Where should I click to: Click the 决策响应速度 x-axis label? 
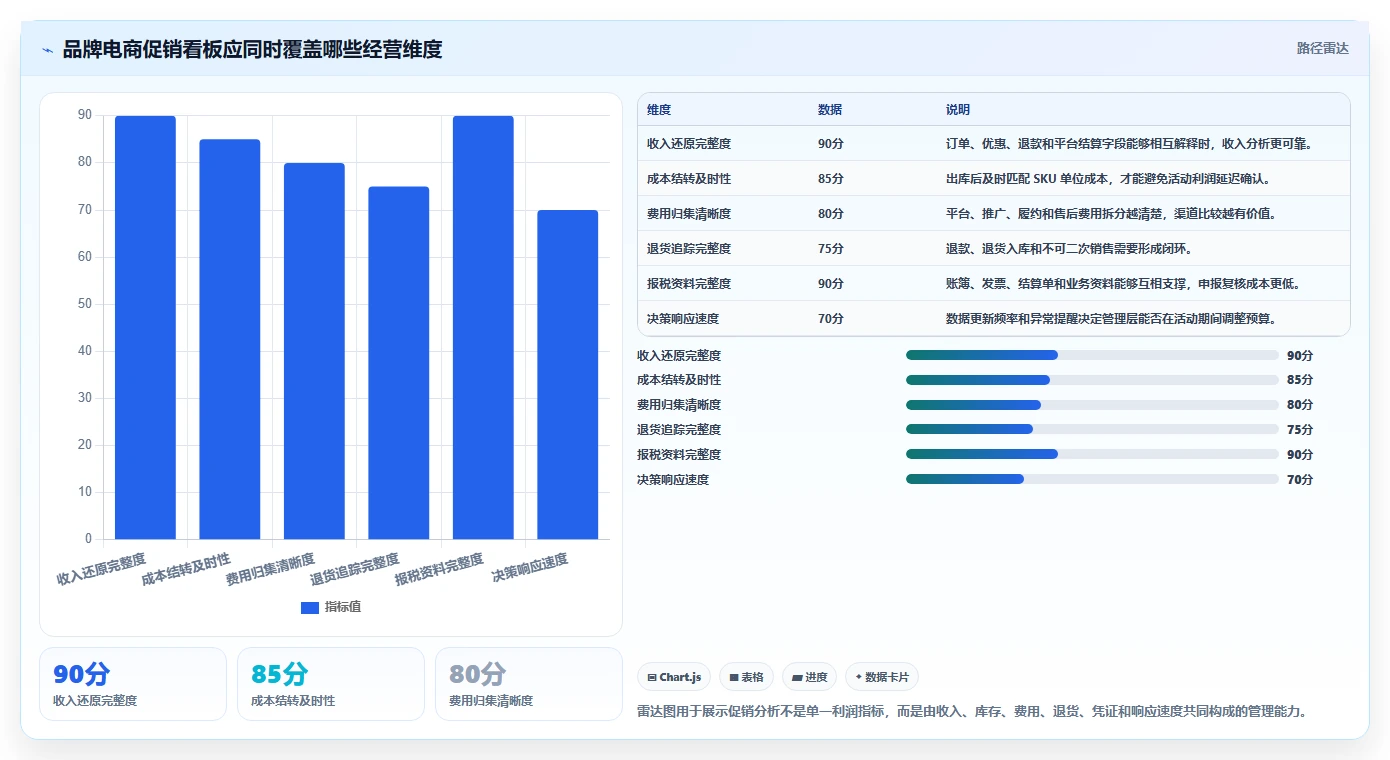click(529, 569)
